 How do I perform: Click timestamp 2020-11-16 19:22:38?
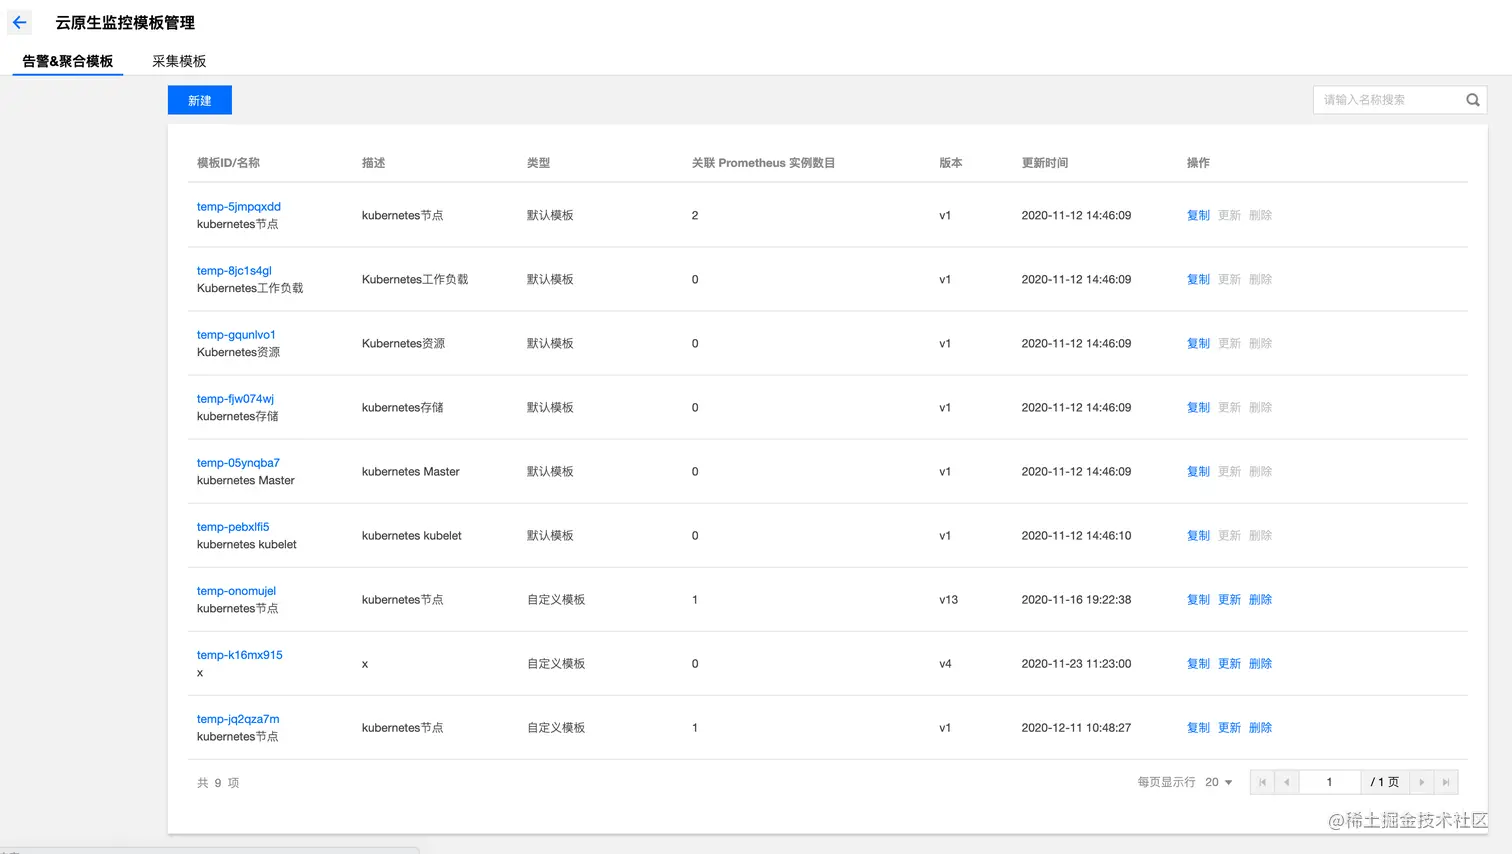pyautogui.click(x=1076, y=599)
